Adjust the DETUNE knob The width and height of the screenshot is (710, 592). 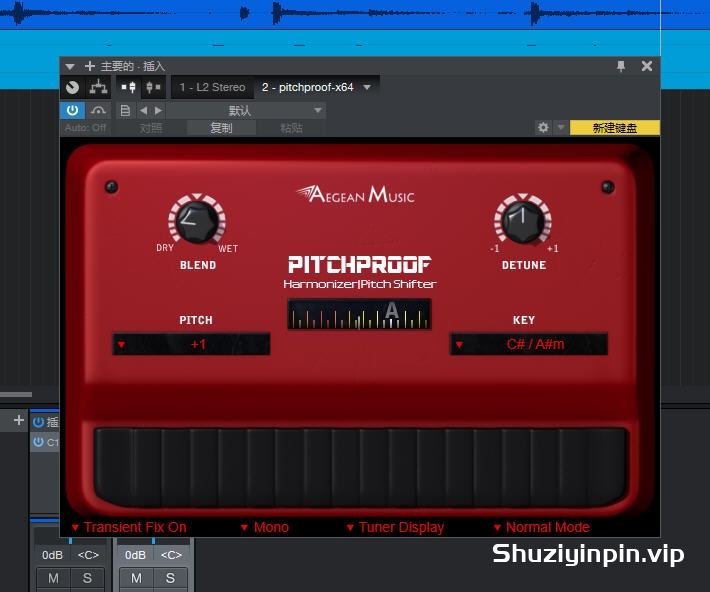(523, 222)
